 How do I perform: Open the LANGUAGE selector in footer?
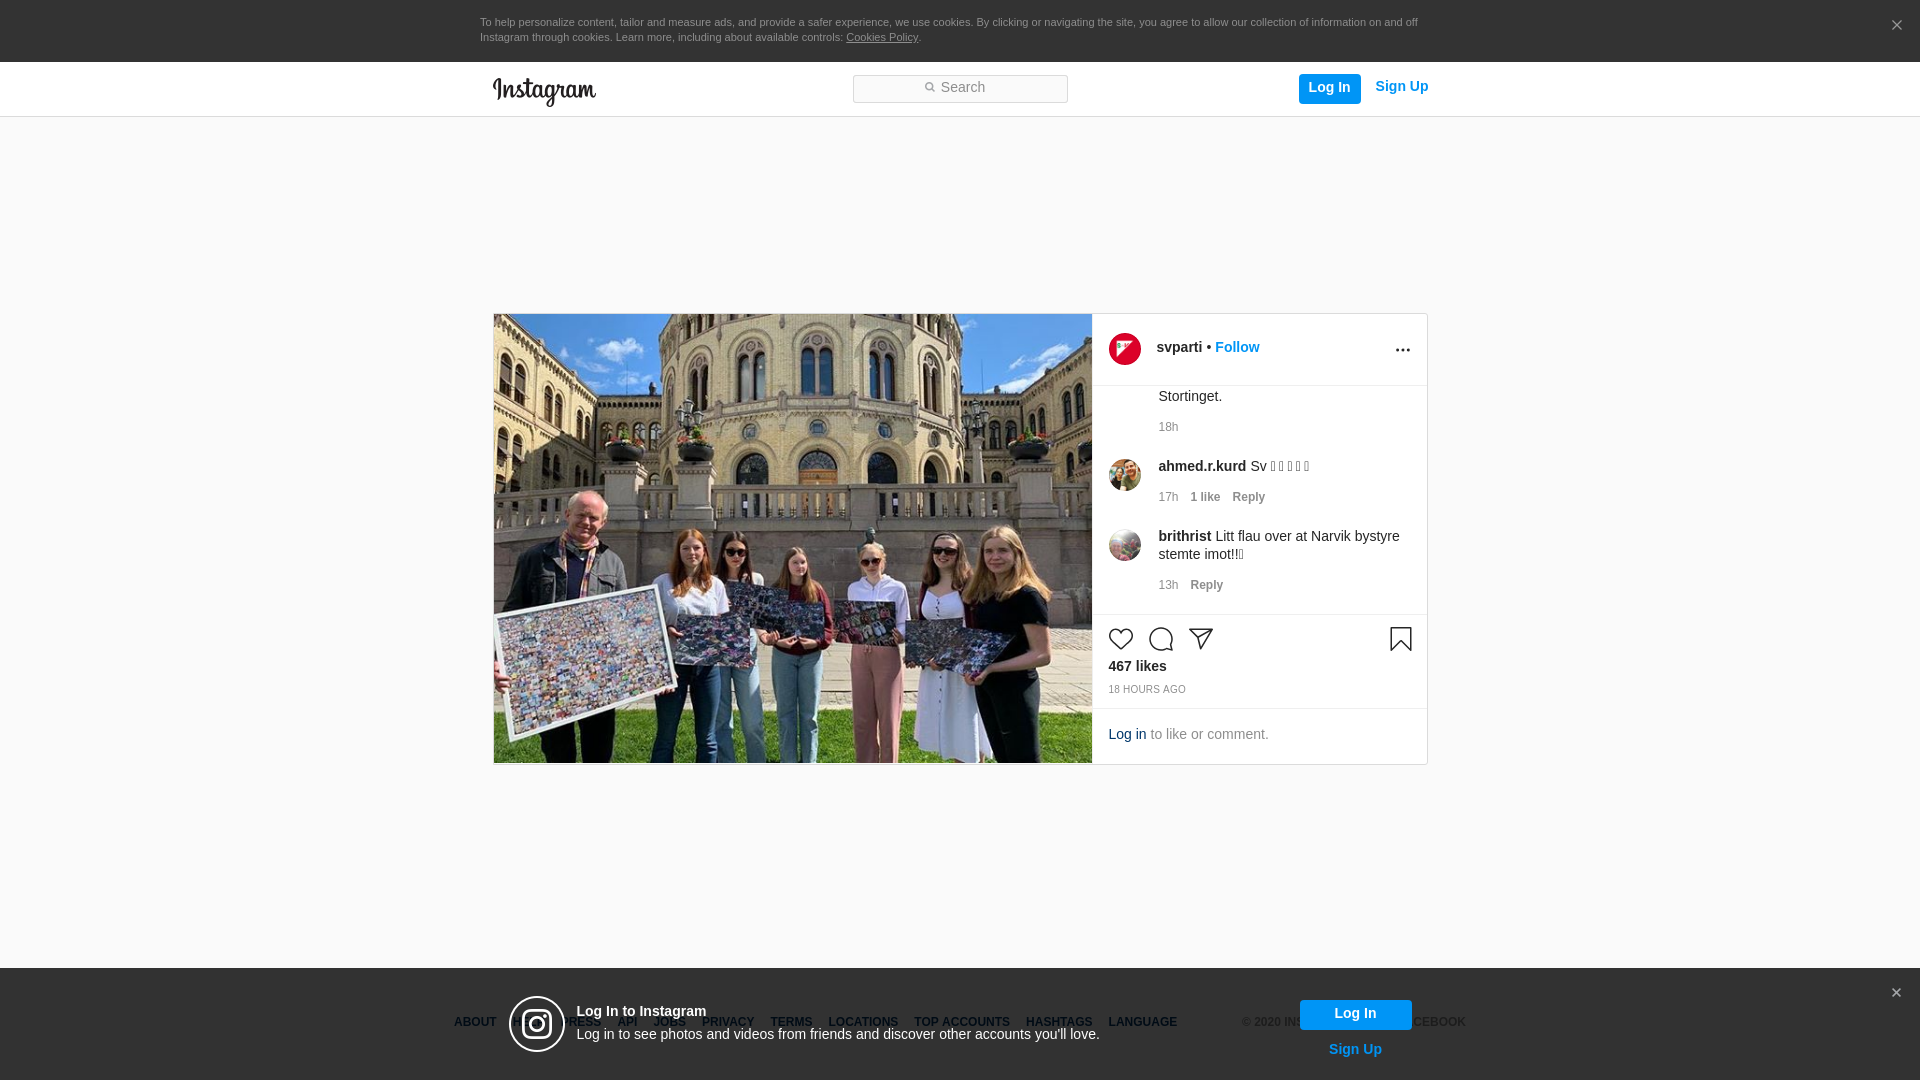tap(1142, 1023)
